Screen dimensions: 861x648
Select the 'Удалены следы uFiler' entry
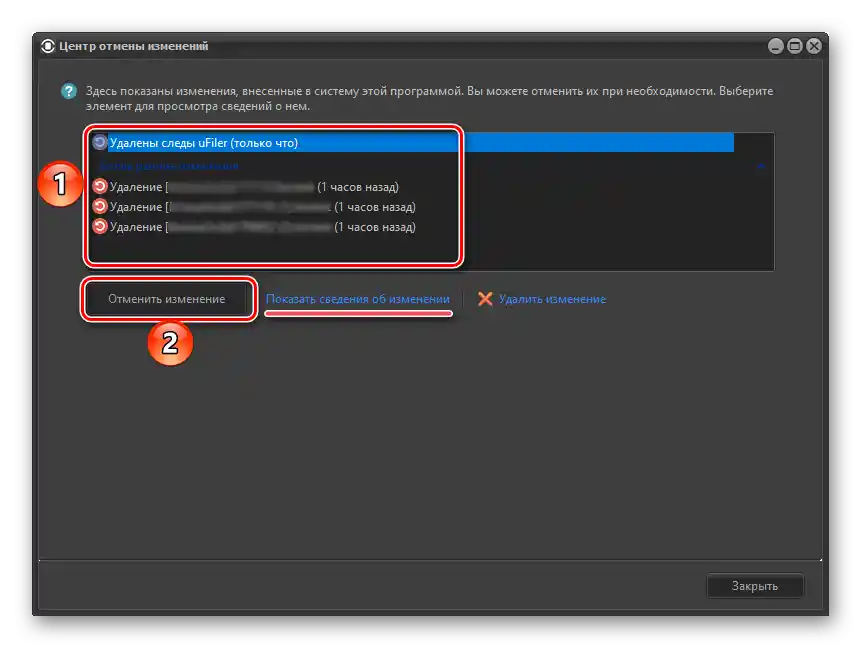pyautogui.click(x=413, y=143)
